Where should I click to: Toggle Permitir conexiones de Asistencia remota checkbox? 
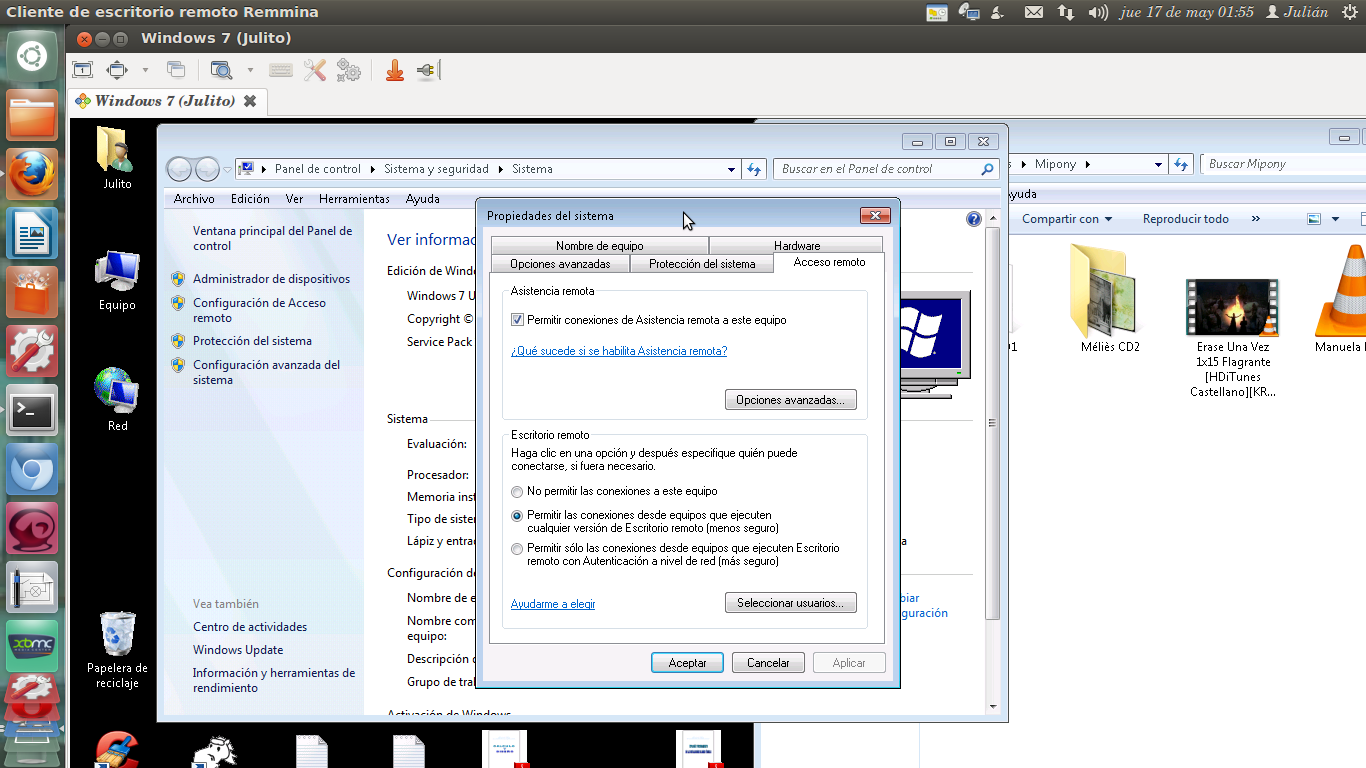tap(517, 320)
